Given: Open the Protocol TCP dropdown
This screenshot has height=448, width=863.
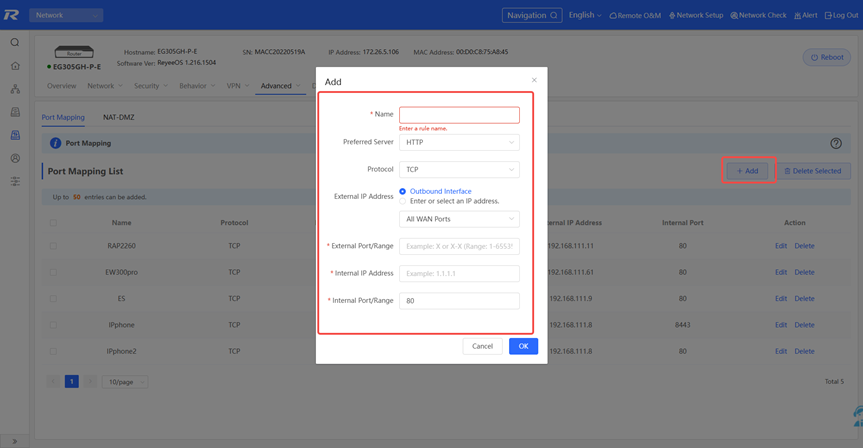Looking at the screenshot, I should tap(459, 170).
